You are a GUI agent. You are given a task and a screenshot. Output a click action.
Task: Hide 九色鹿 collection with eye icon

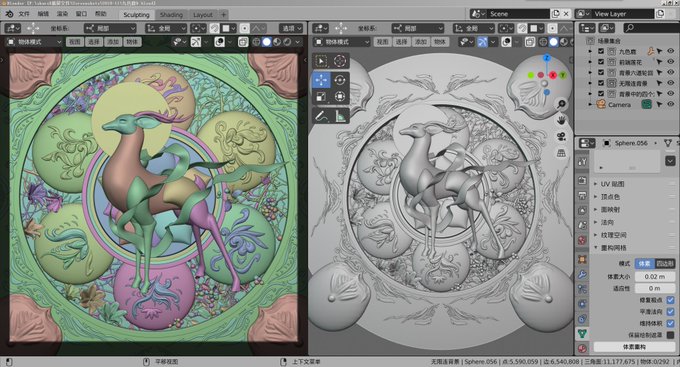670,51
